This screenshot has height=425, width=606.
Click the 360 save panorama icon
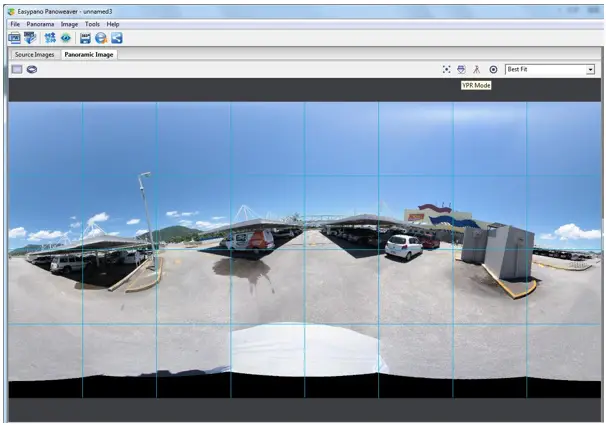pyautogui.click(x=85, y=38)
